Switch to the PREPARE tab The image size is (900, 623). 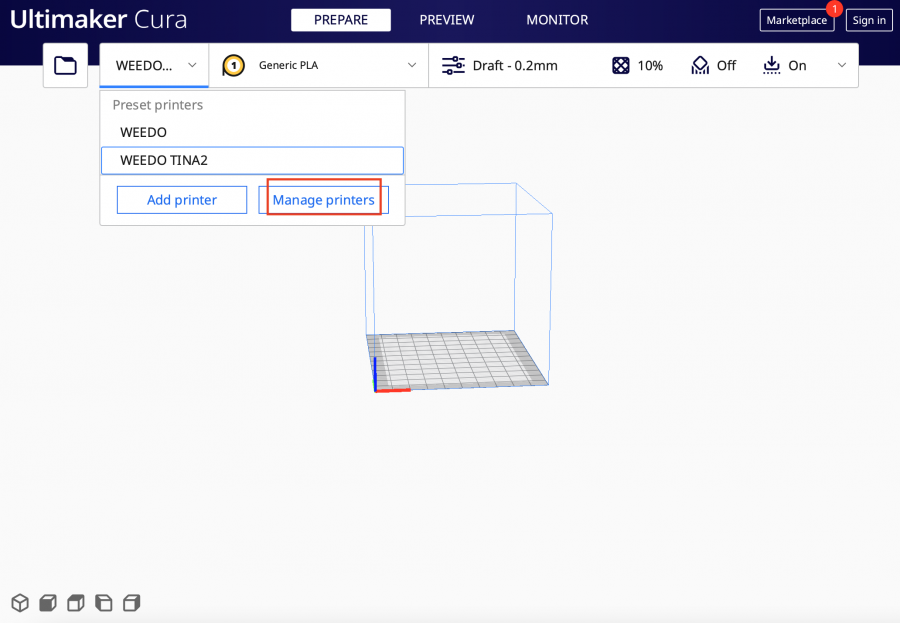341,20
